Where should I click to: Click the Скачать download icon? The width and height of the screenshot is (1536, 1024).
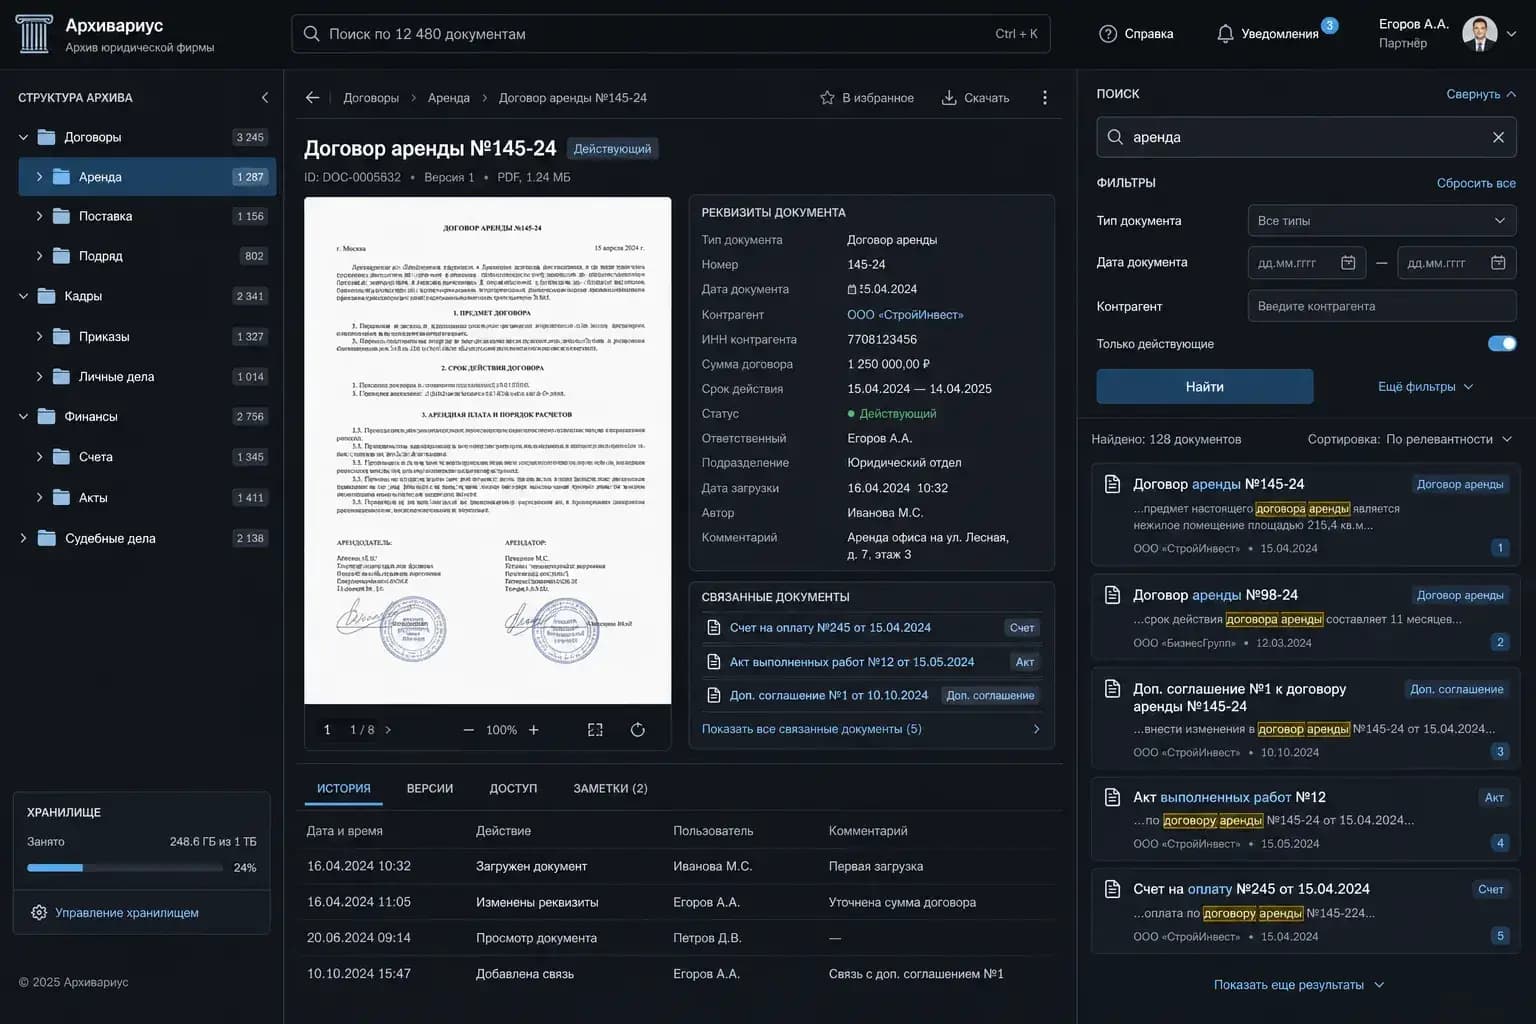[x=949, y=98]
